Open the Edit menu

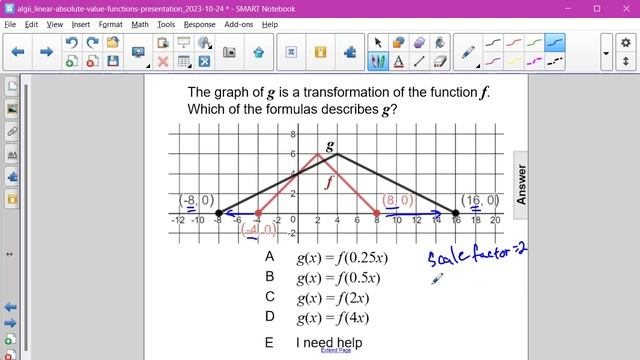click(x=31, y=24)
